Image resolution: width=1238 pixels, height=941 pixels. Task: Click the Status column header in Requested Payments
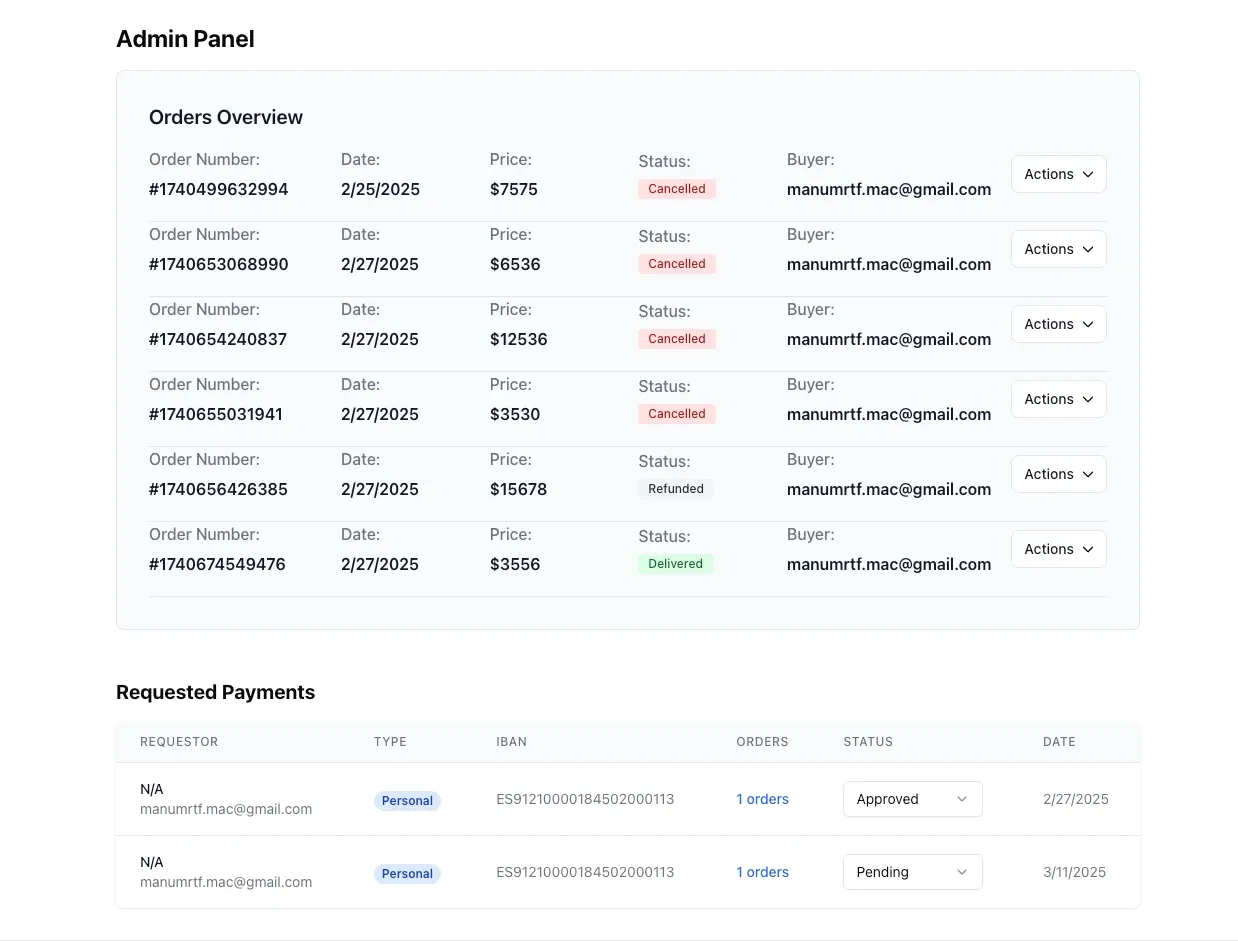click(867, 742)
